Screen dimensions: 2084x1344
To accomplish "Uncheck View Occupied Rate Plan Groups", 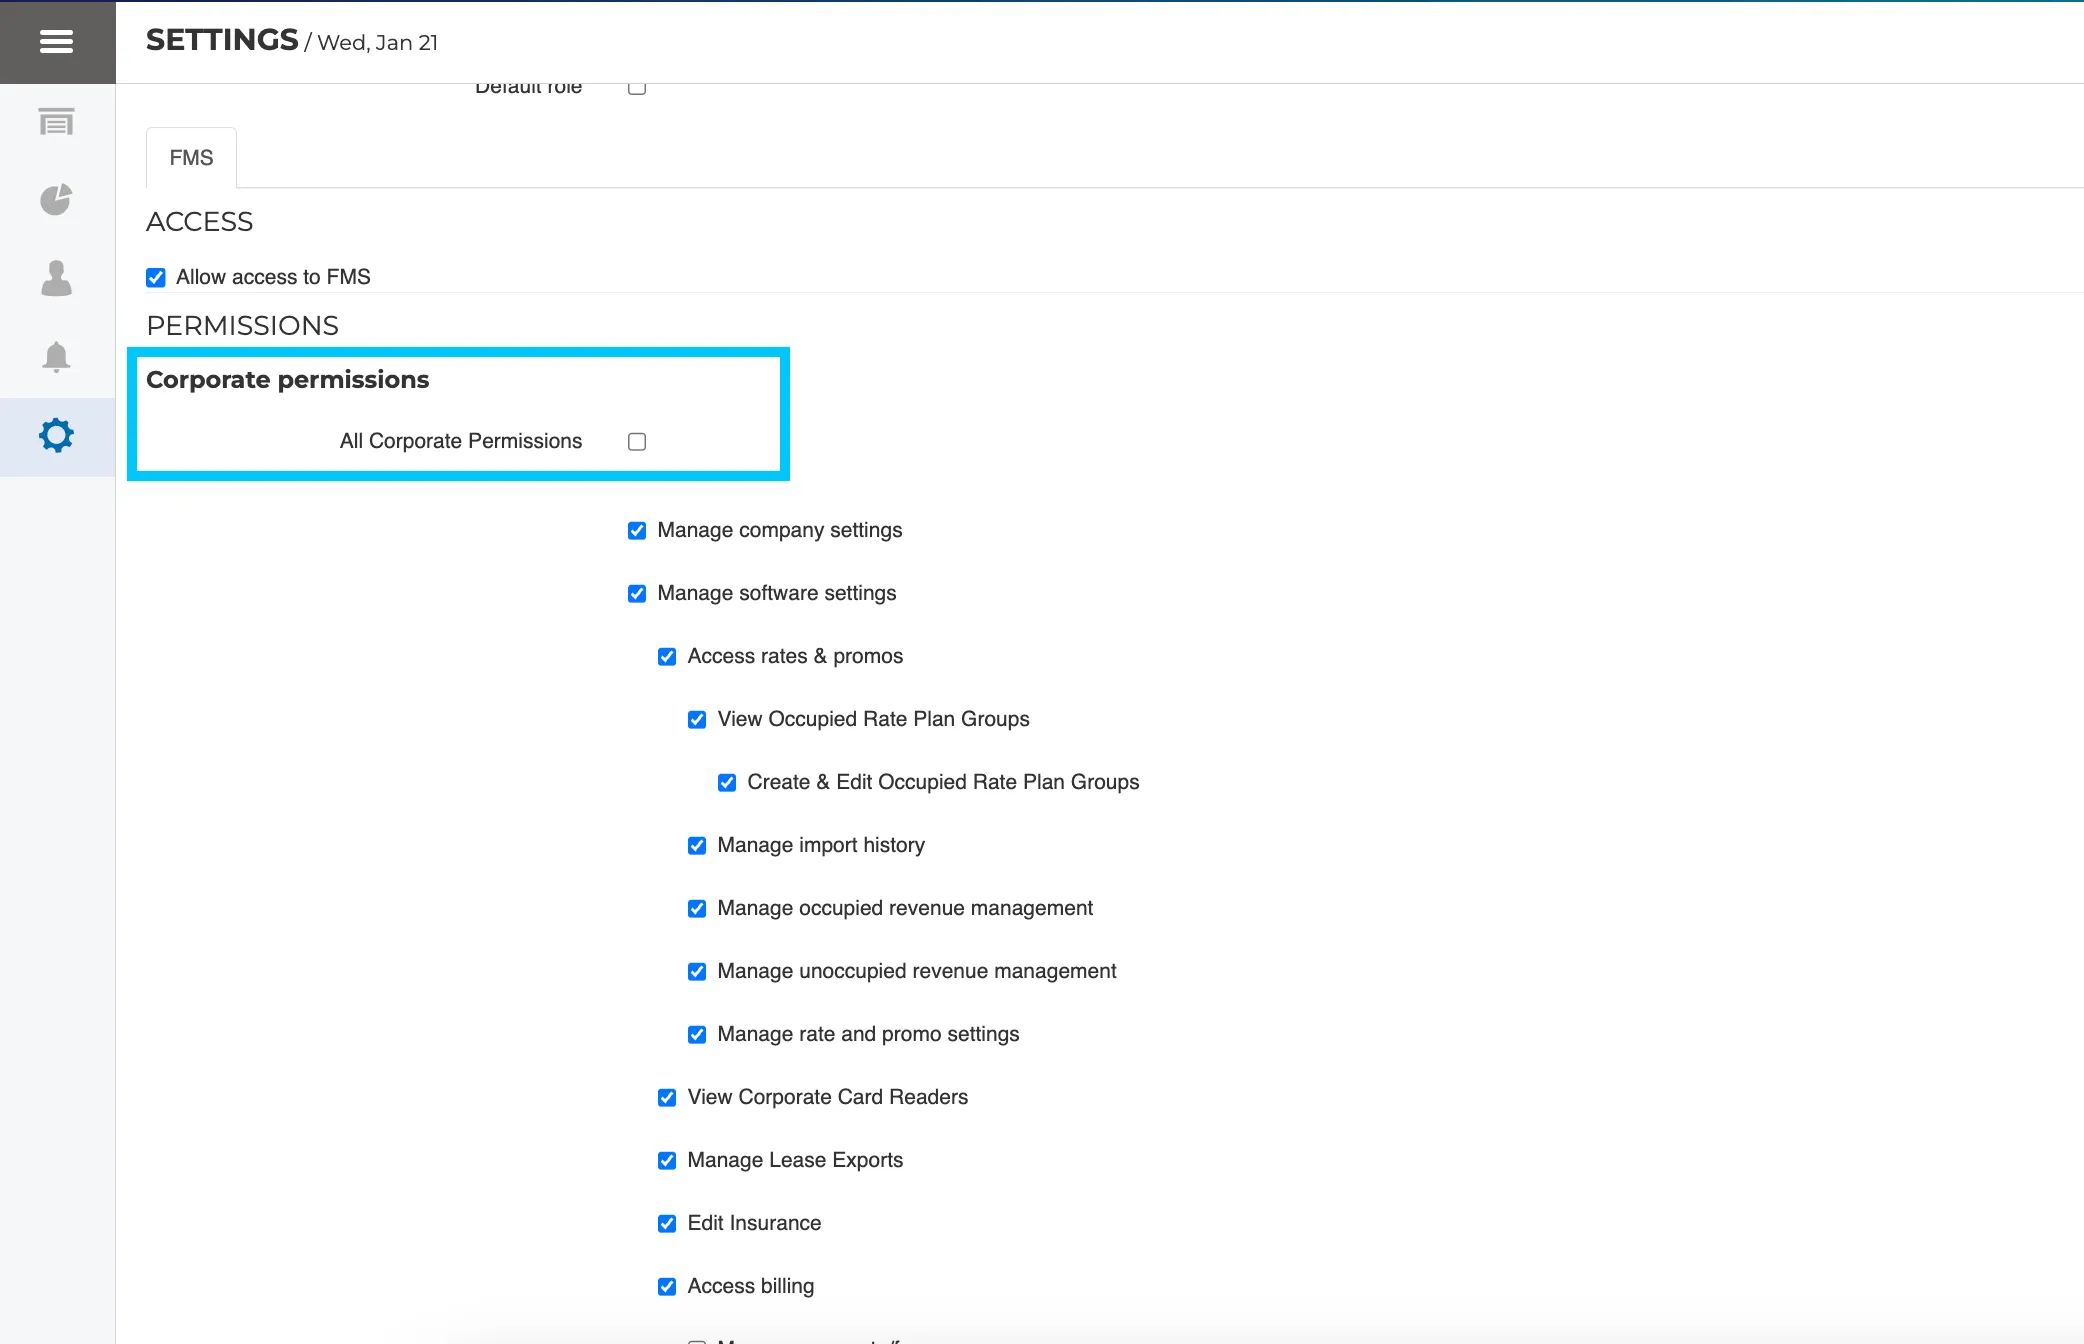I will [697, 720].
